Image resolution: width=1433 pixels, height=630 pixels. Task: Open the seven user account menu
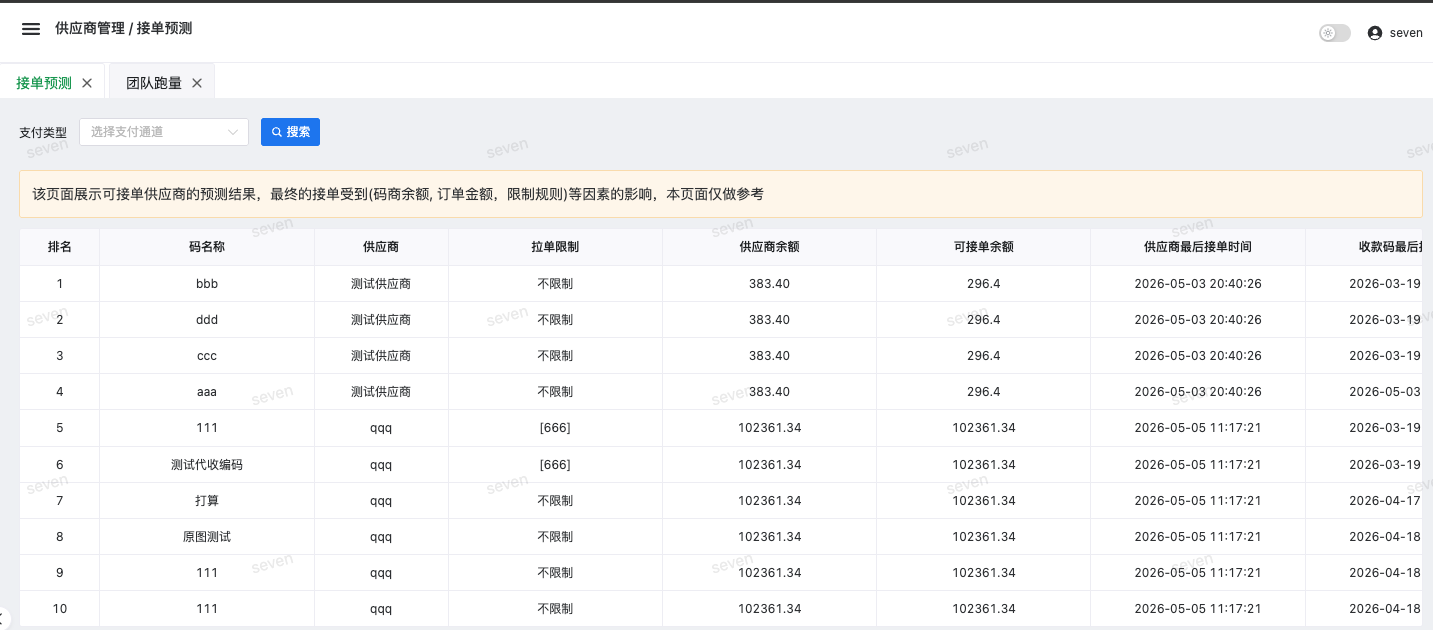coord(1395,33)
